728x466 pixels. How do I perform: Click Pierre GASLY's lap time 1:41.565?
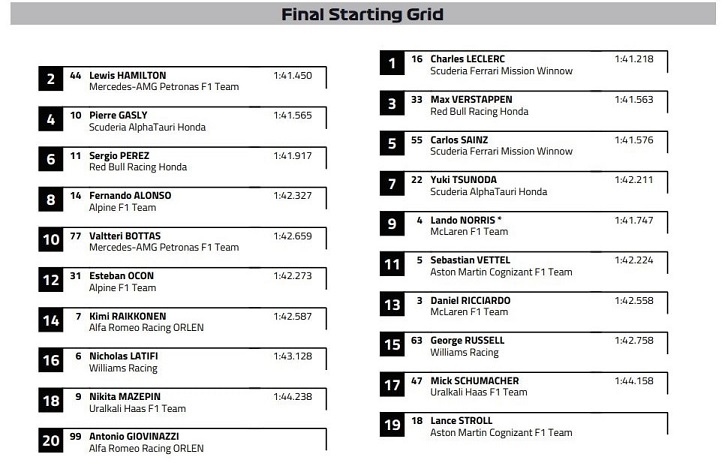(292, 115)
